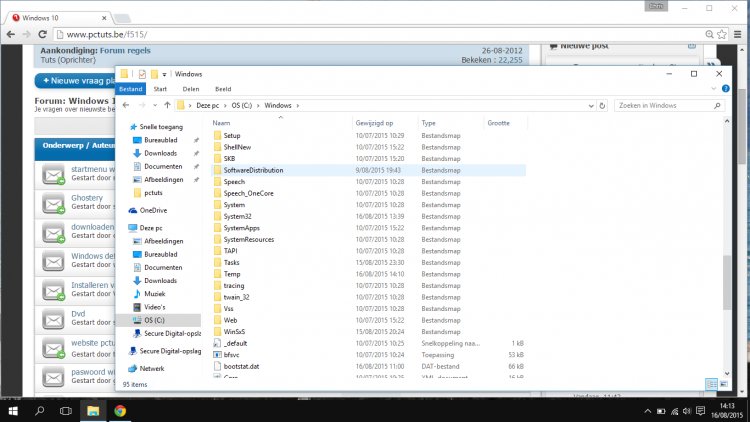Open the recent locations dropdown arrow
Image resolution: width=750 pixels, height=422 pixels.
coord(154,105)
